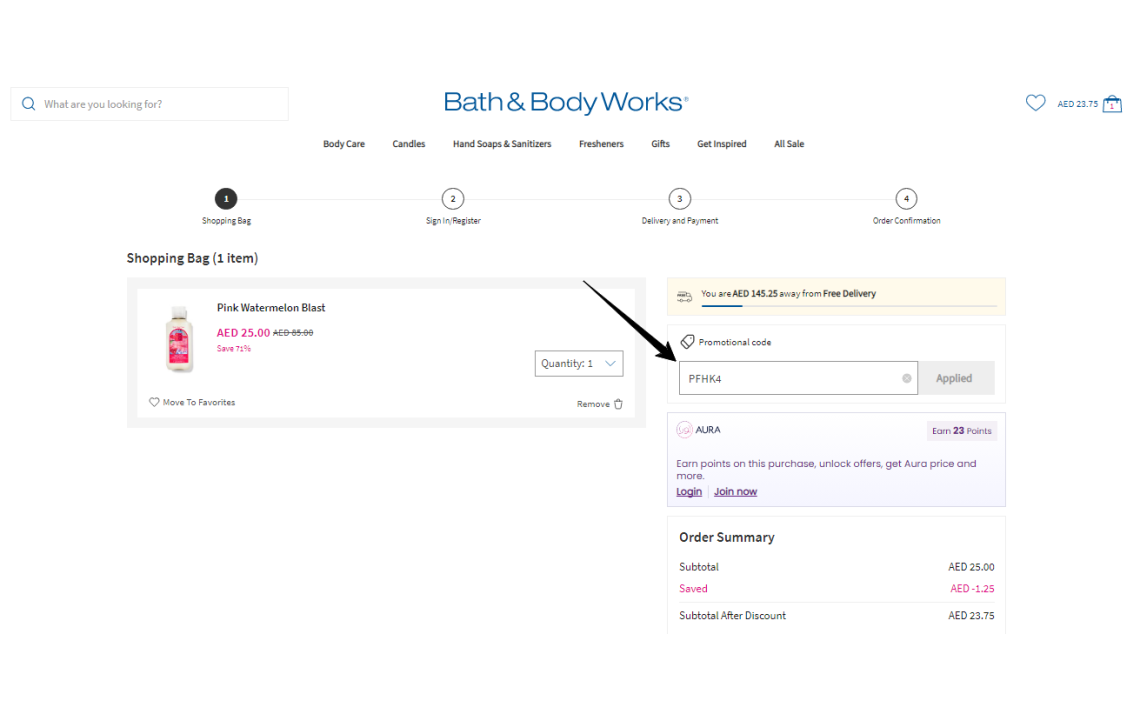
Task: Open the Get Inspired menu
Action: [721, 144]
